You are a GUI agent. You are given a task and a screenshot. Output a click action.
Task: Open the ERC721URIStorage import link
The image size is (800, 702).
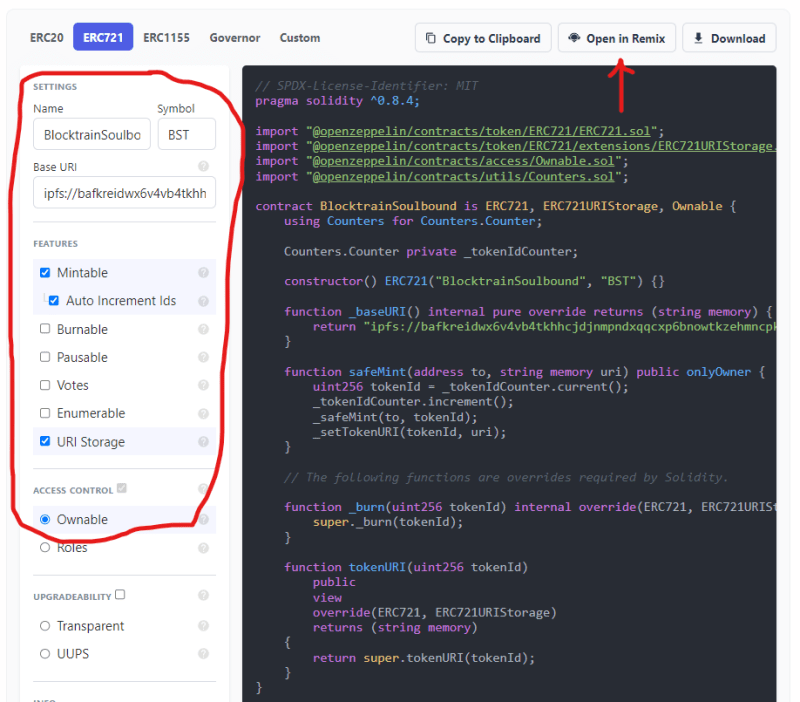[x=544, y=146]
